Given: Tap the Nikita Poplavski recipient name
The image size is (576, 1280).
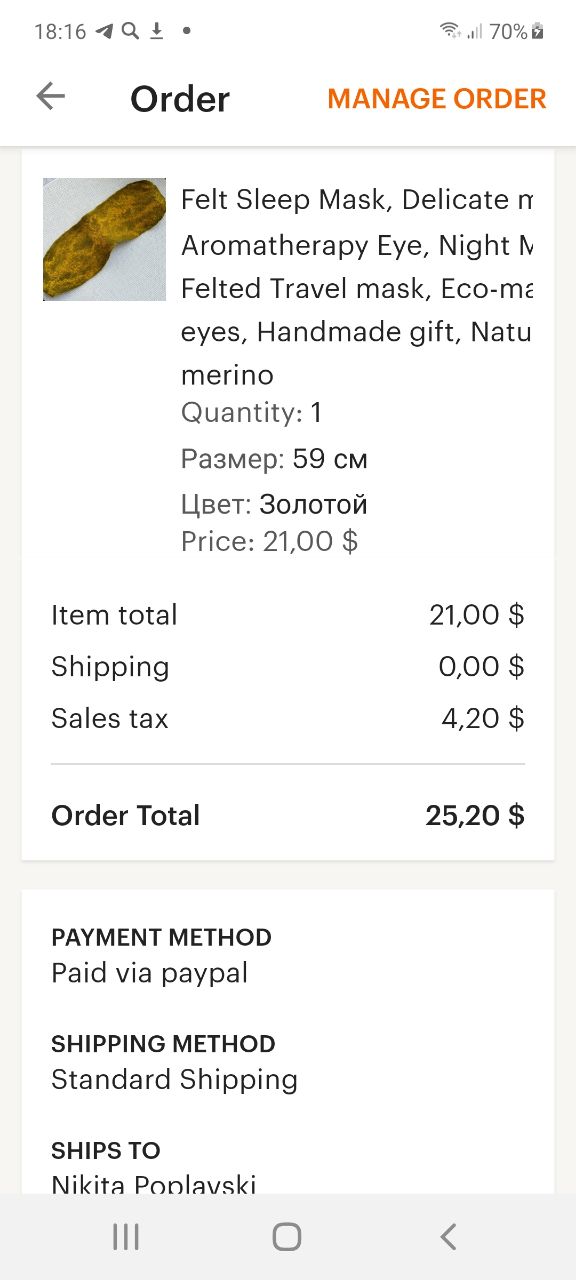Looking at the screenshot, I should [154, 1183].
